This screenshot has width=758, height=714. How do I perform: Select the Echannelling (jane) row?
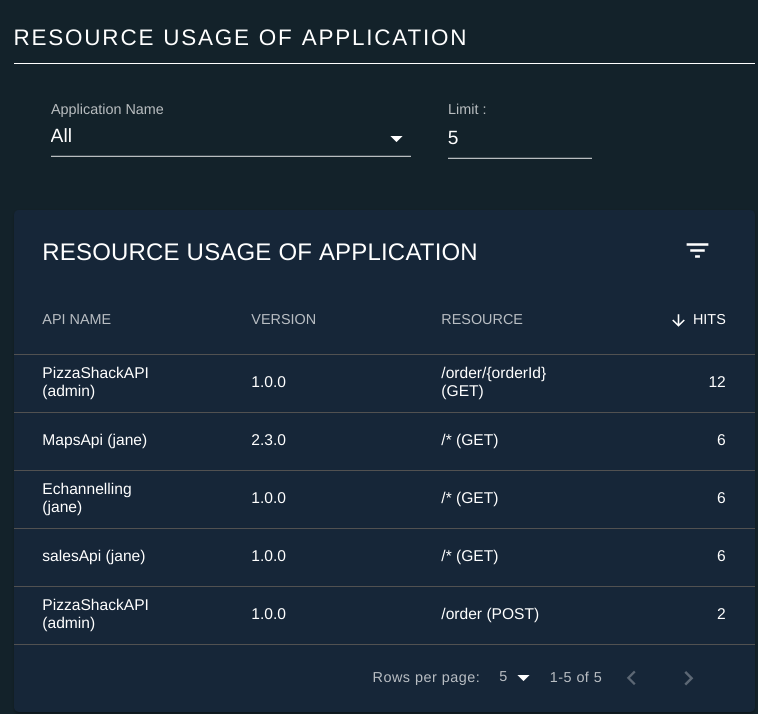click(384, 499)
